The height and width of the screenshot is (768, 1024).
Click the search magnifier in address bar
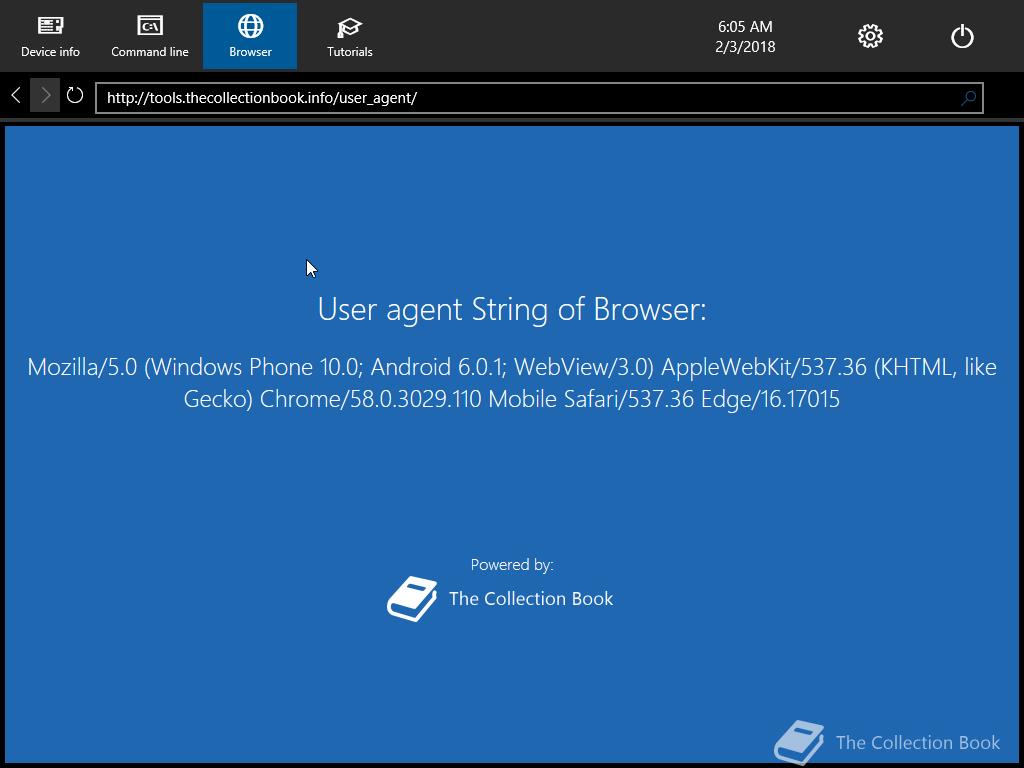coord(968,98)
